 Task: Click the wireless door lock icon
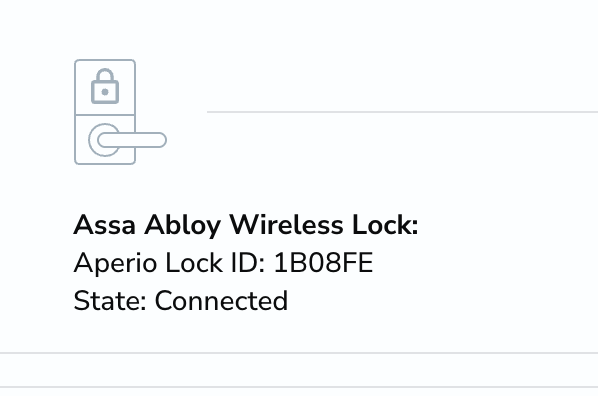coord(120,112)
